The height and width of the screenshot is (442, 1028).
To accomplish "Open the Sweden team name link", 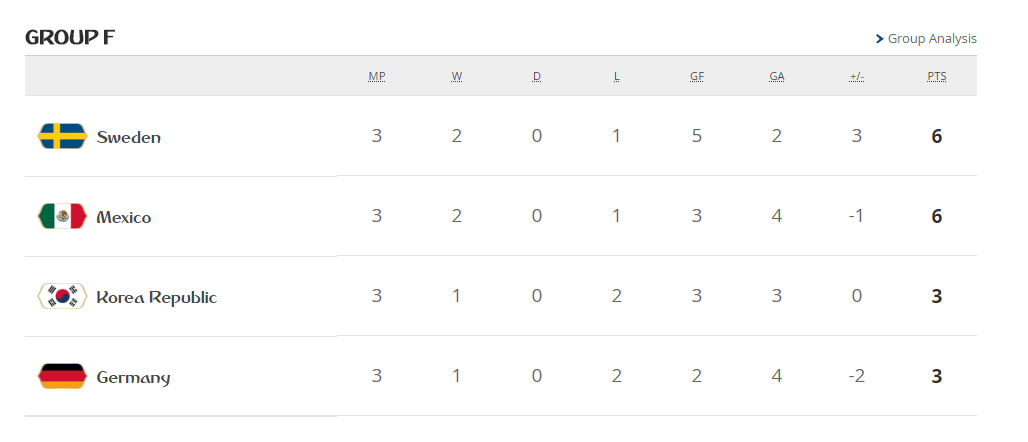I will 128,137.
